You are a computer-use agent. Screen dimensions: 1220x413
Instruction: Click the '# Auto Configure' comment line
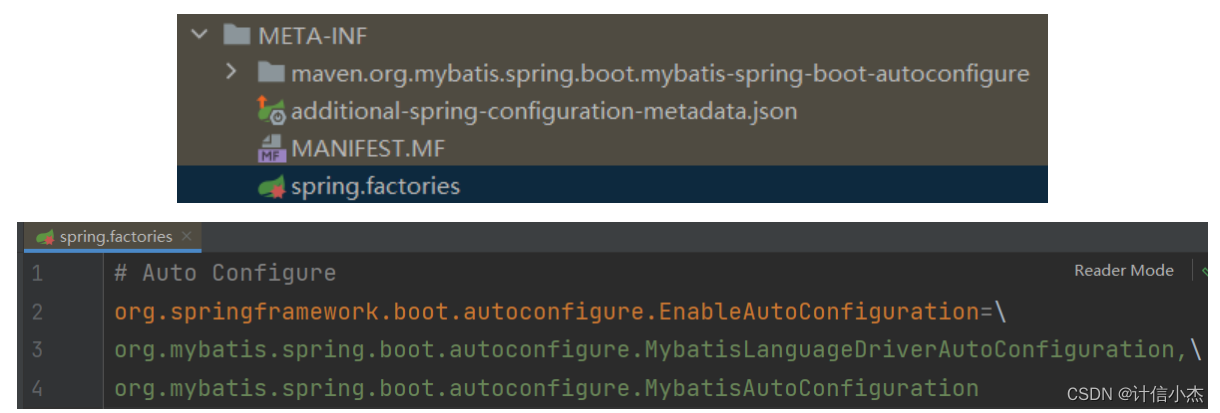(225, 273)
